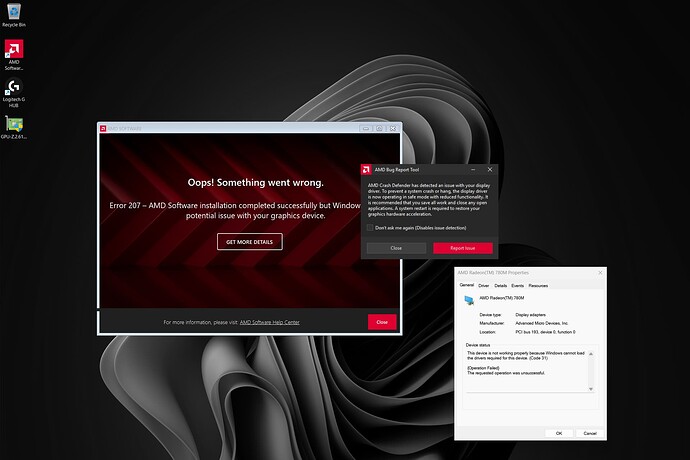Minimize the AMD Bug Report Tool window

tap(473, 169)
